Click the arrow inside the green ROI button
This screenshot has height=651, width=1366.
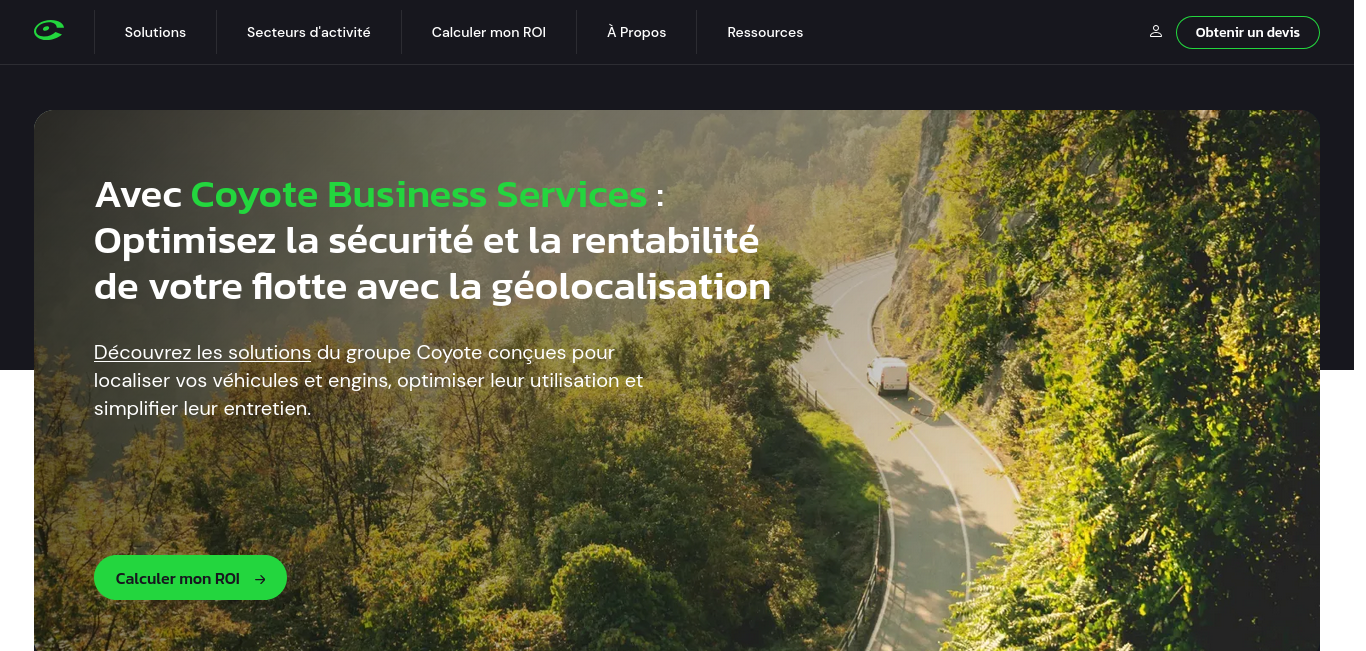[x=260, y=579]
